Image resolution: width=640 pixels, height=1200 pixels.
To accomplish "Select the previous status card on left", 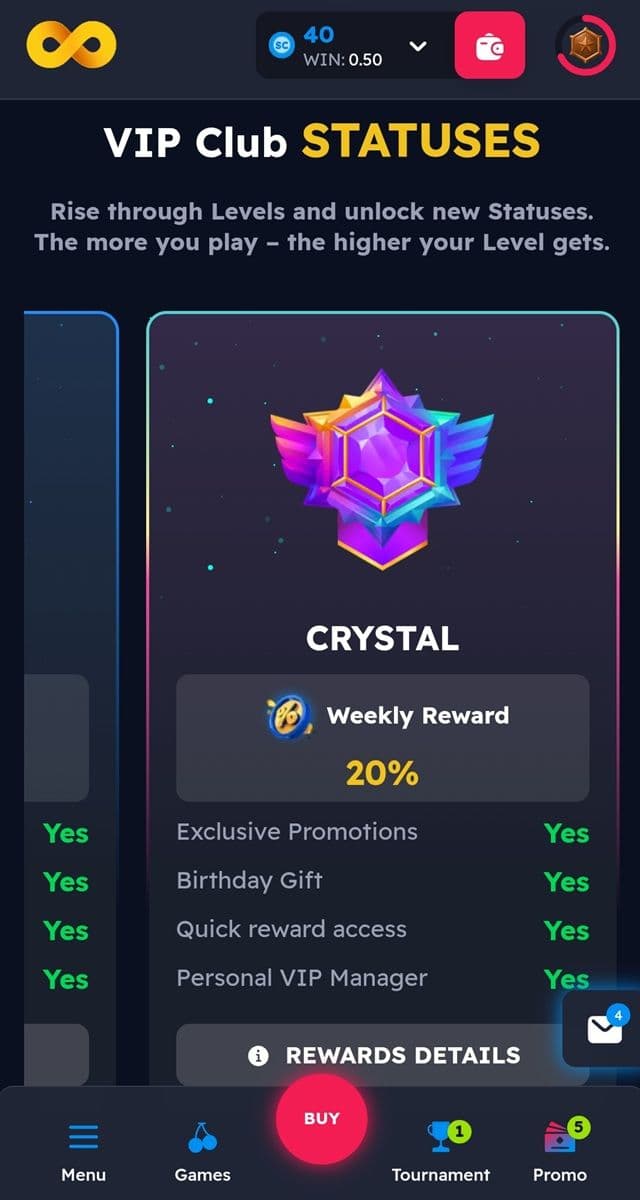I will click(71, 700).
